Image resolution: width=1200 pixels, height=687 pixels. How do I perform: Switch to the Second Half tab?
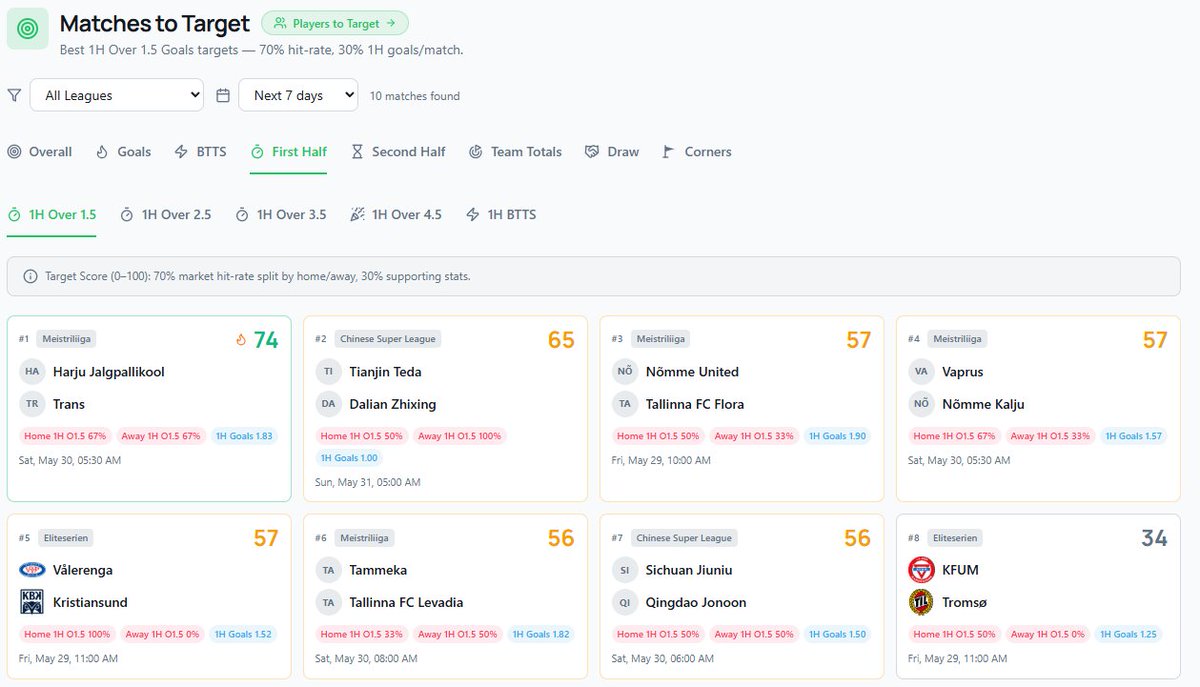tap(398, 152)
